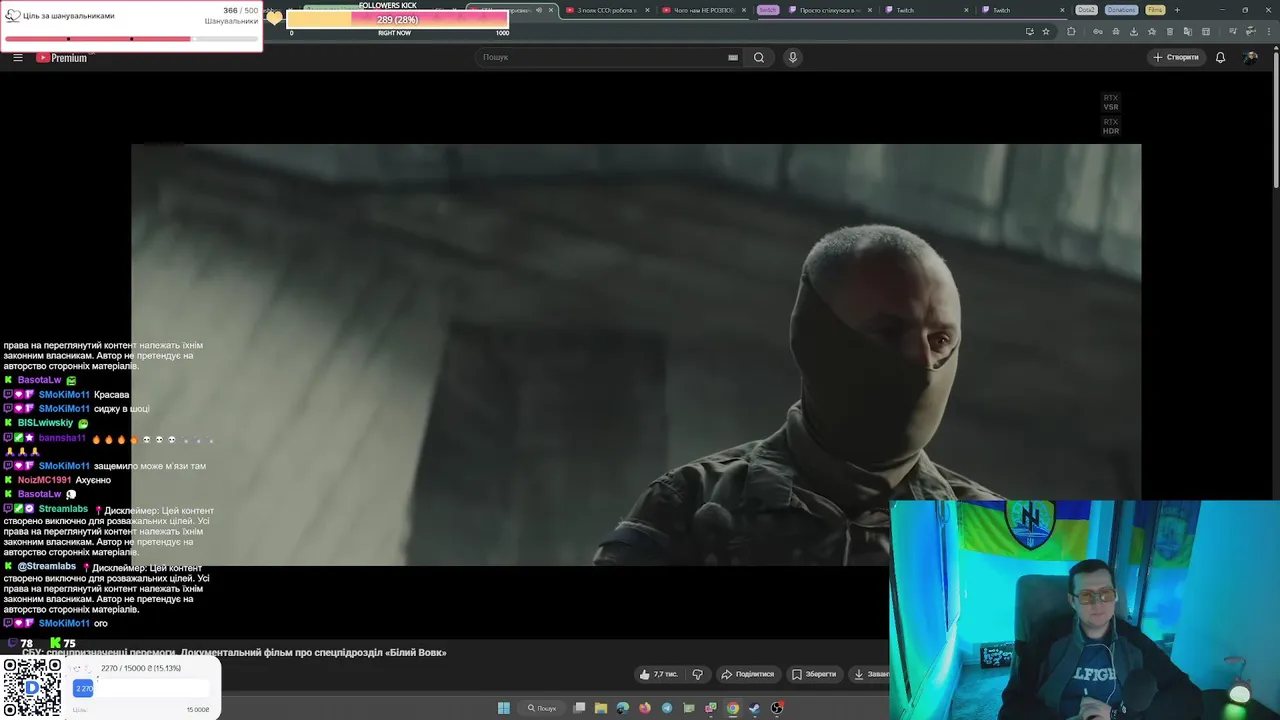This screenshot has height=720, width=1280.
Task: Click the install/cast icon in address bar
Action: [1029, 31]
